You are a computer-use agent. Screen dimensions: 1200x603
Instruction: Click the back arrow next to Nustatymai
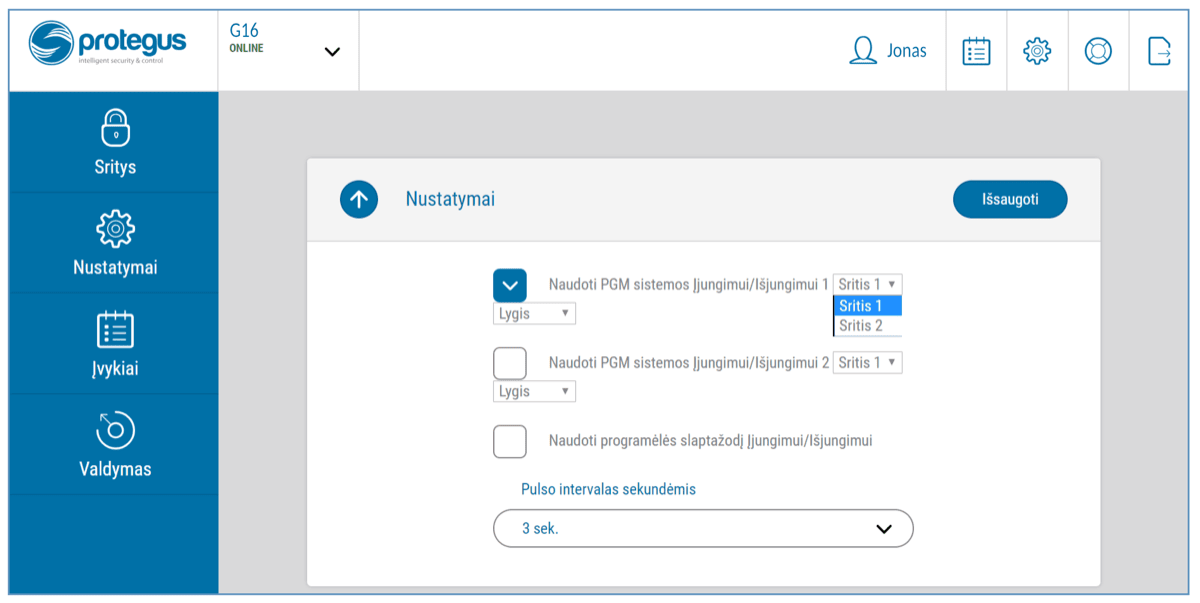tap(359, 199)
